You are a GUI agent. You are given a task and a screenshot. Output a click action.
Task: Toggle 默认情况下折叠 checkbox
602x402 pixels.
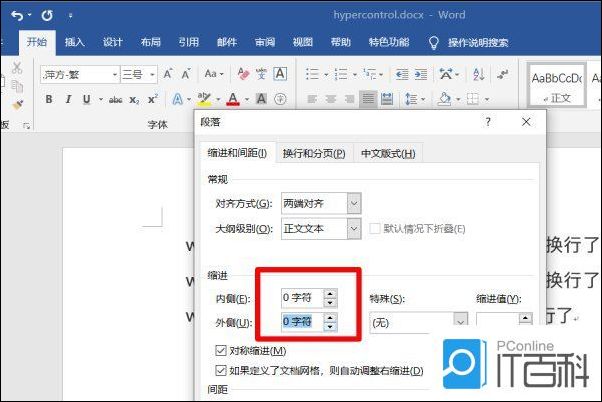[x=374, y=229]
